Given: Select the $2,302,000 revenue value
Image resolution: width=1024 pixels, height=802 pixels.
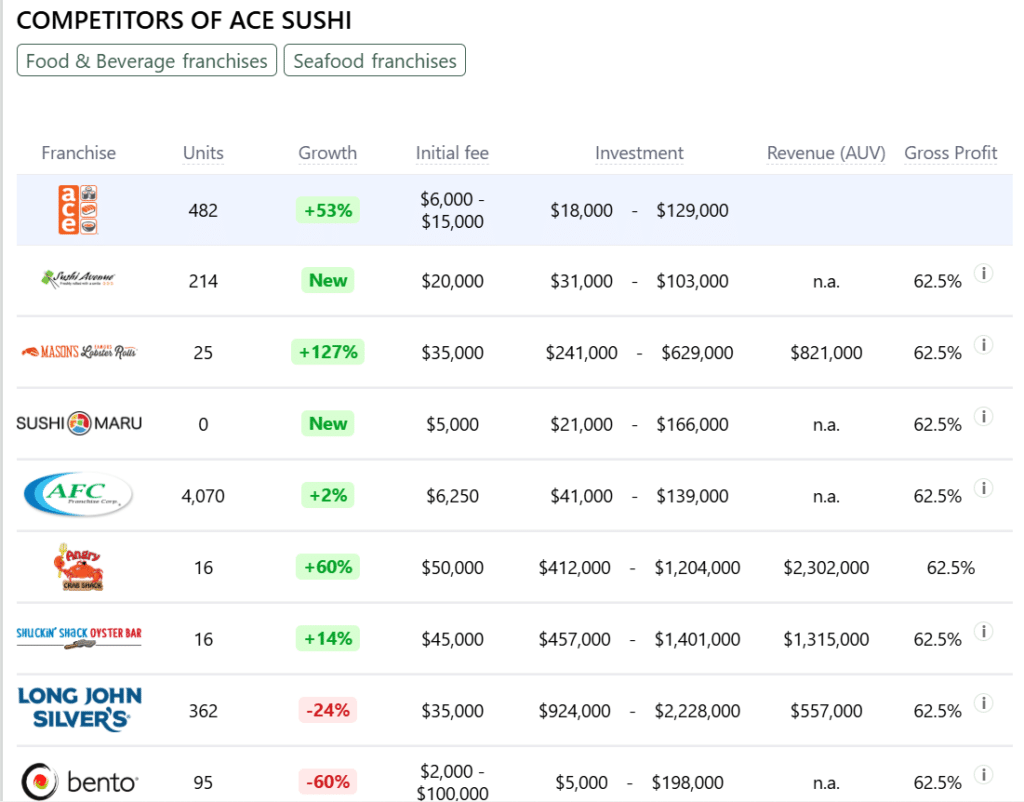Looking at the screenshot, I should tap(826, 568).
